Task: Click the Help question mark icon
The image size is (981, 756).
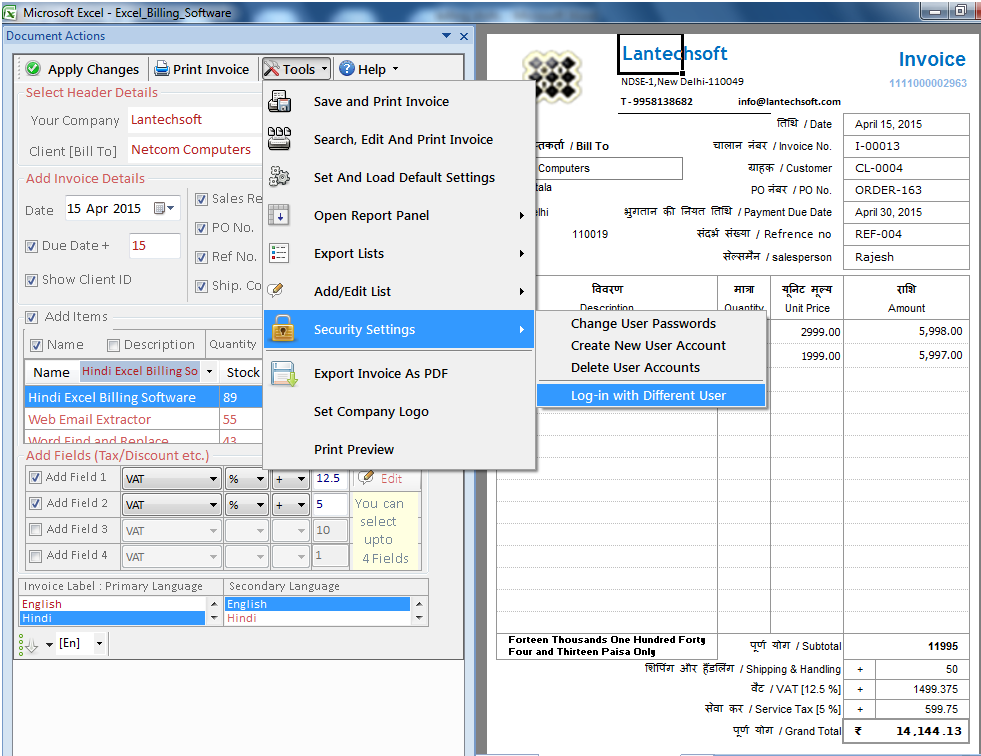Action: [347, 69]
